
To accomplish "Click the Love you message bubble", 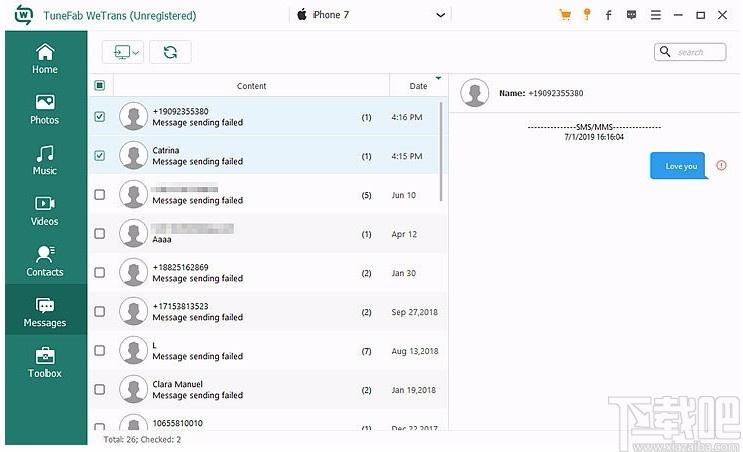I will tap(679, 166).
